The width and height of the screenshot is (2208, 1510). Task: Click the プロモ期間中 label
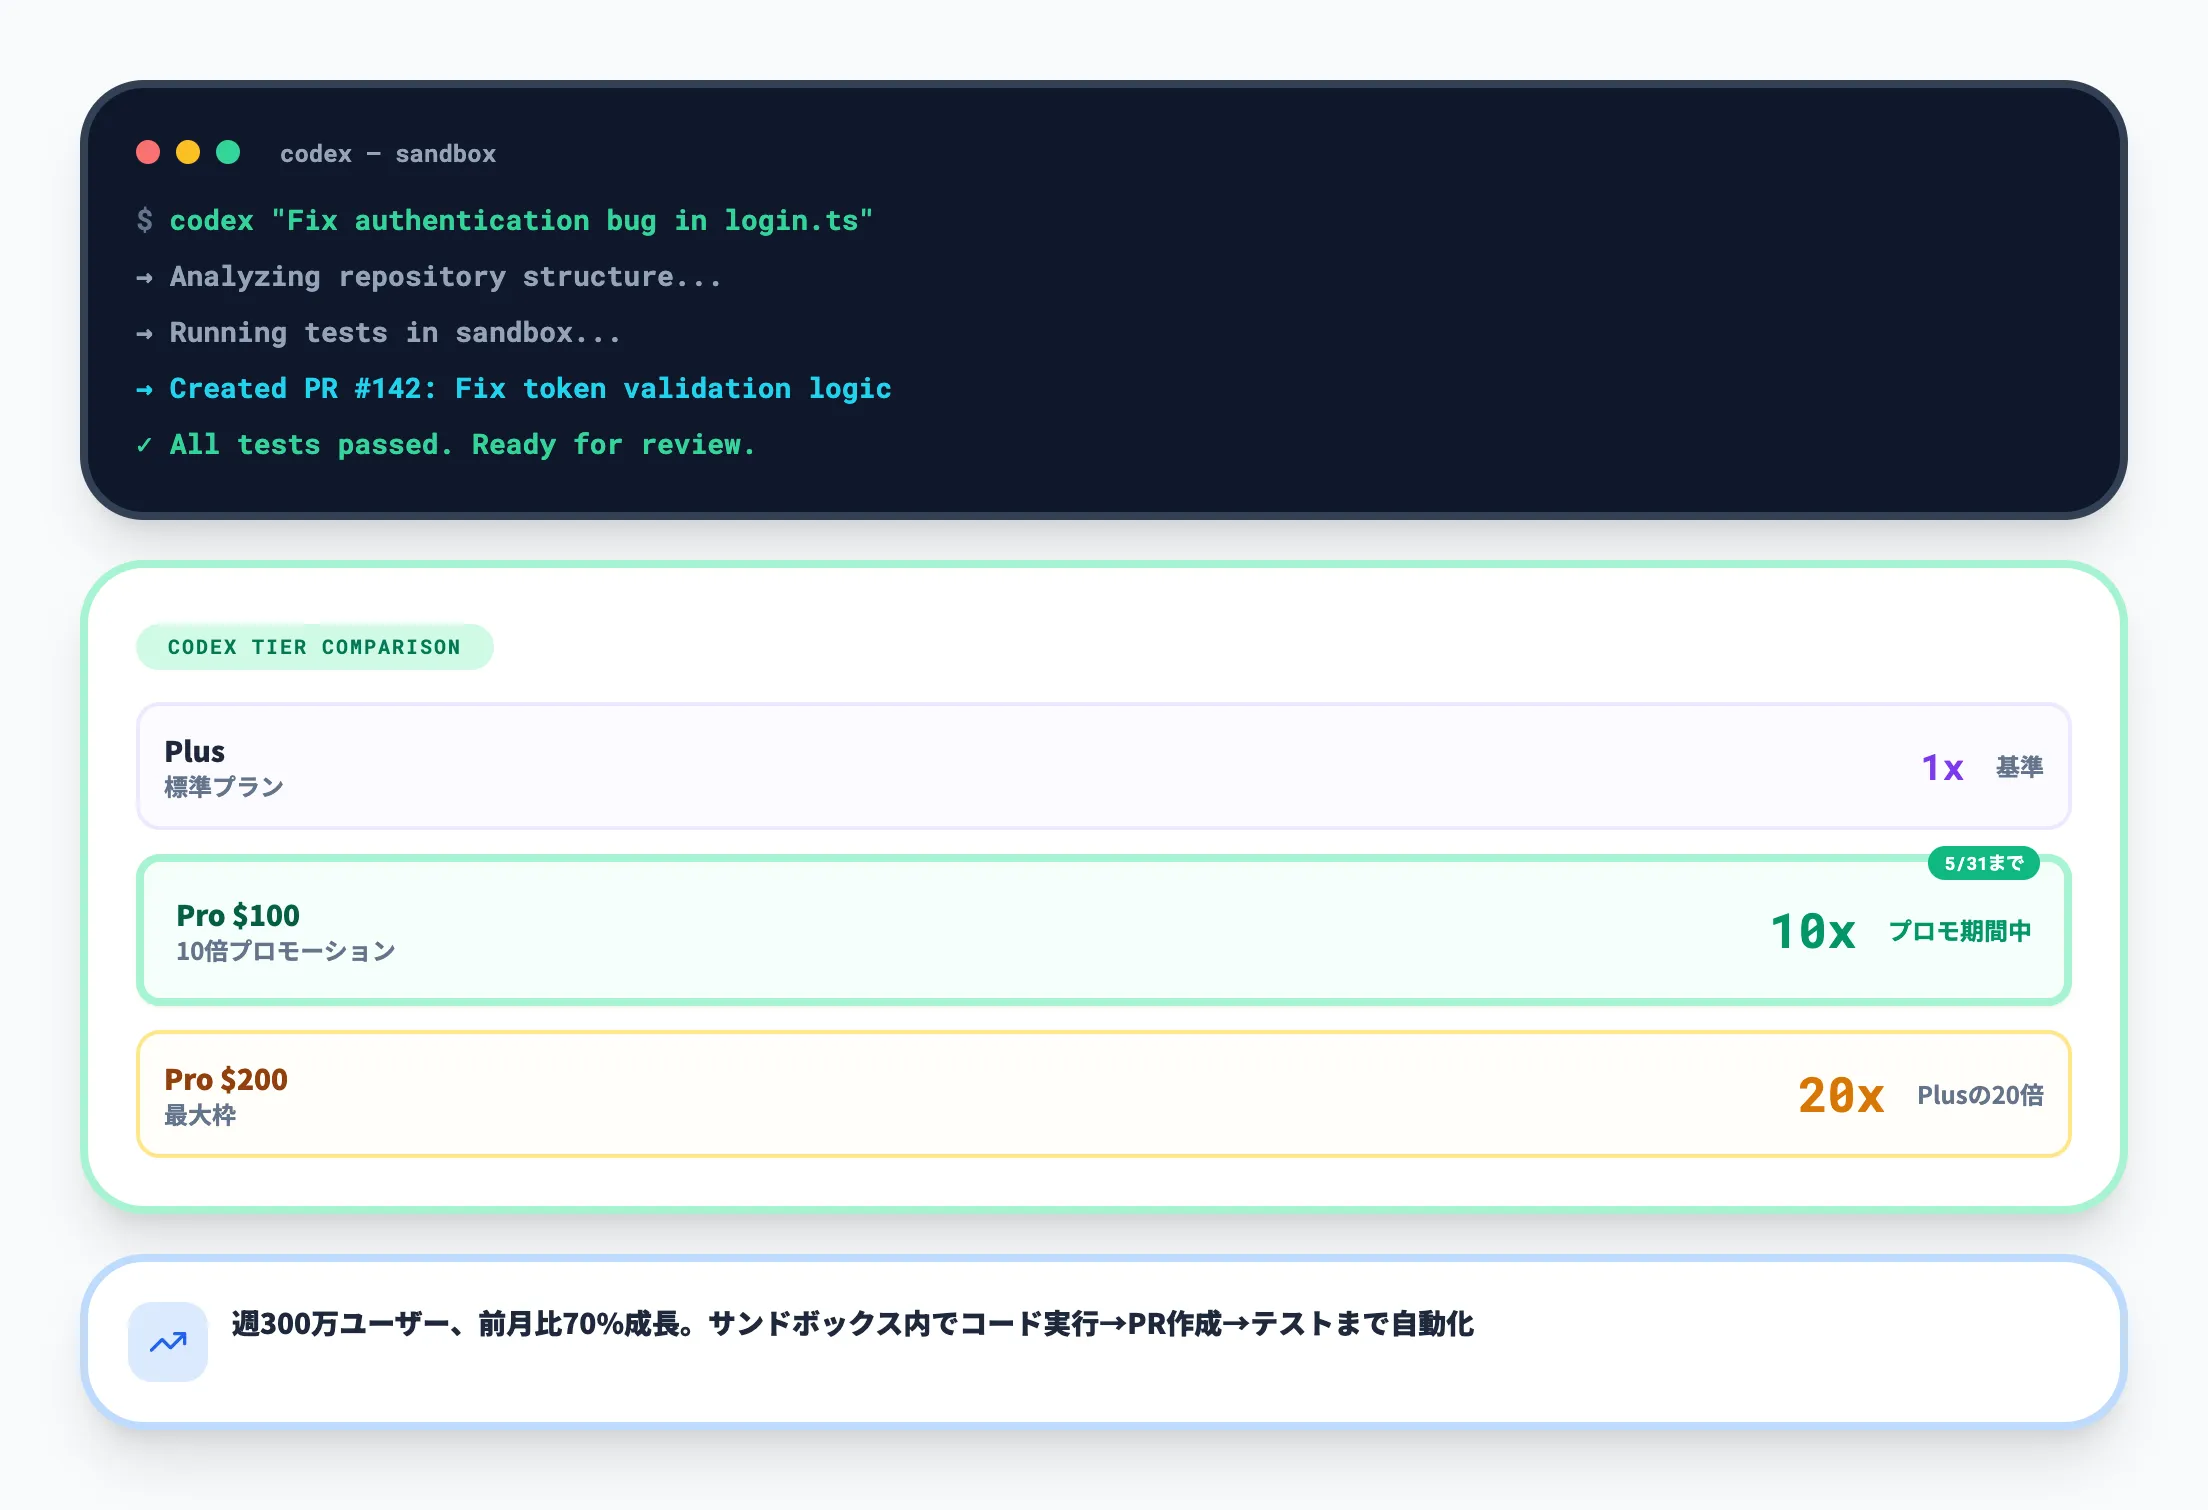click(x=1960, y=931)
